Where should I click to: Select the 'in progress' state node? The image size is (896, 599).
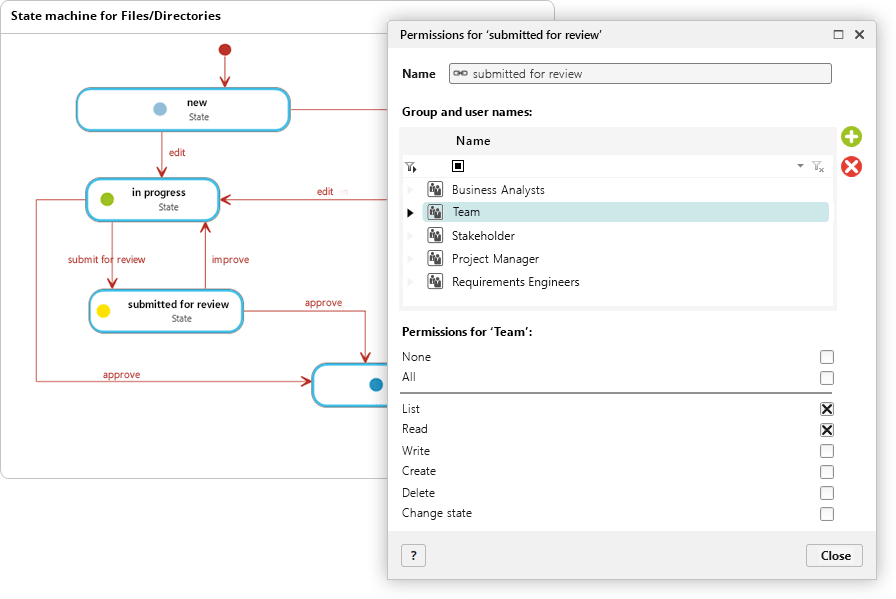click(x=153, y=199)
